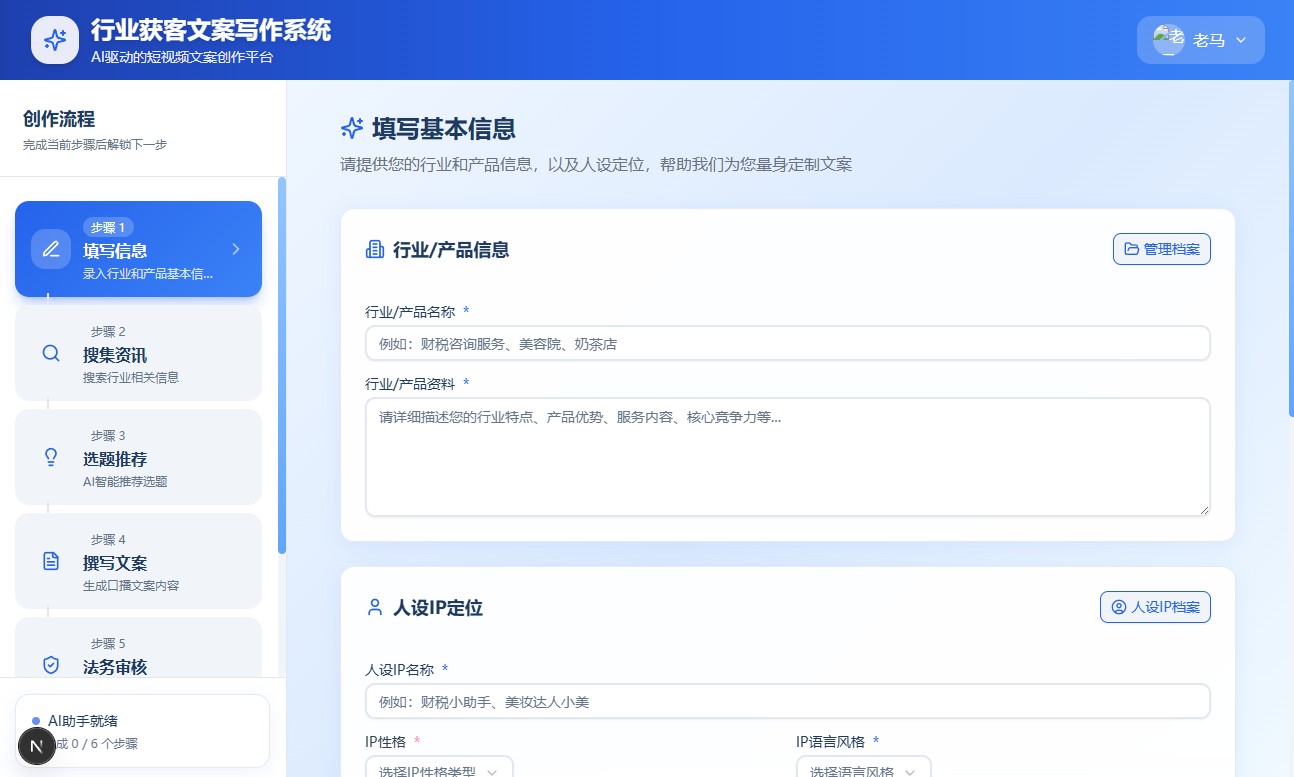Open the 老马 user account dropdown
Screen dimensions: 1294x777
1200,40
